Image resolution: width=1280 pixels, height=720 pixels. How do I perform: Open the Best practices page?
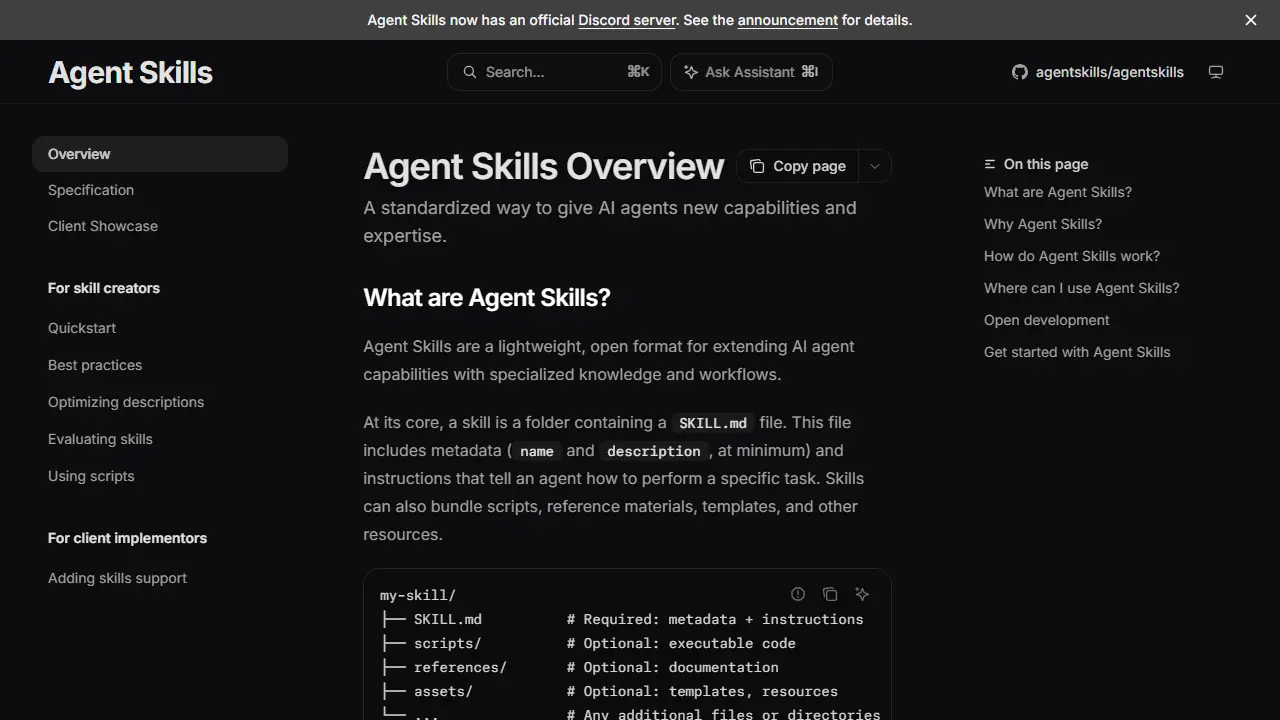tap(95, 365)
